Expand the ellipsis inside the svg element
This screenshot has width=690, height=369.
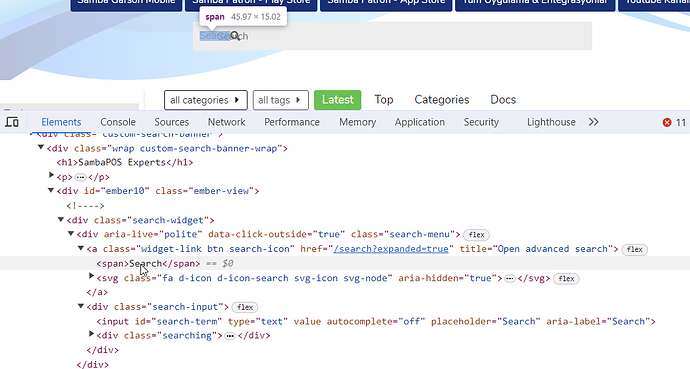click(x=510, y=278)
